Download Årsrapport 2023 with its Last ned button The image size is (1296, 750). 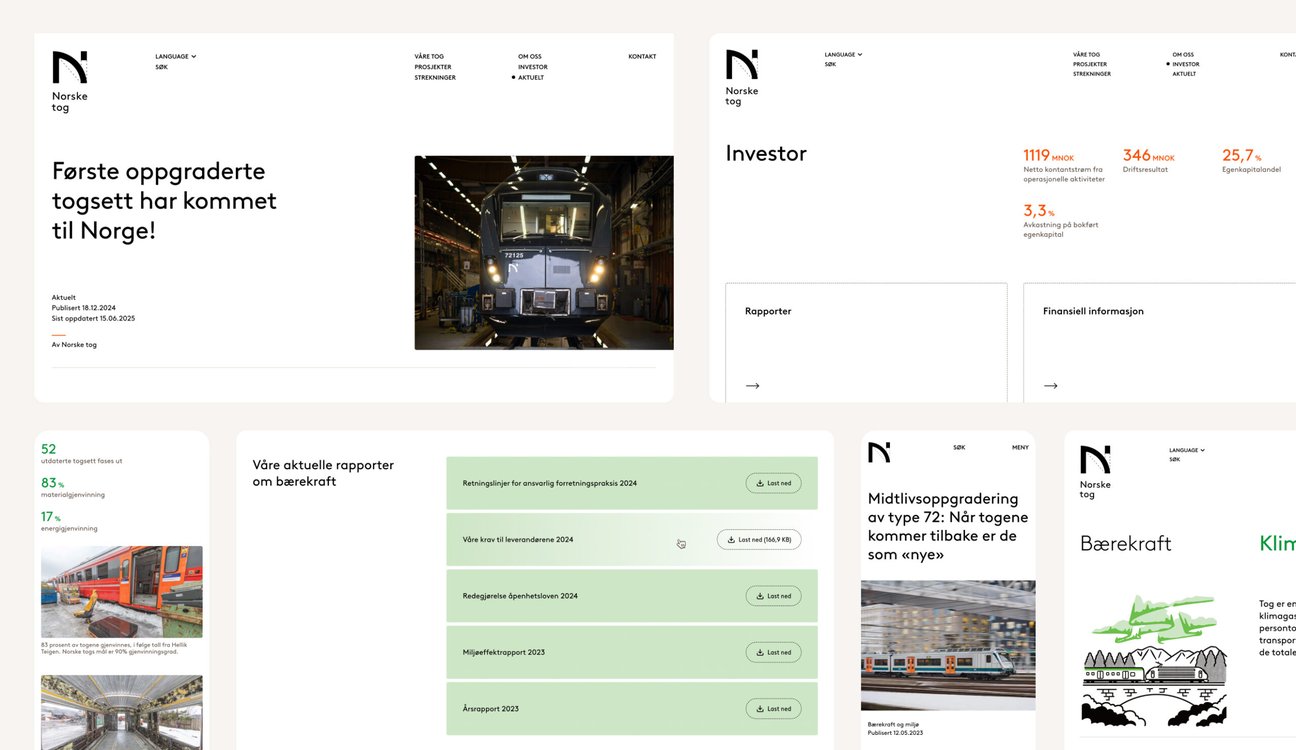coord(773,709)
